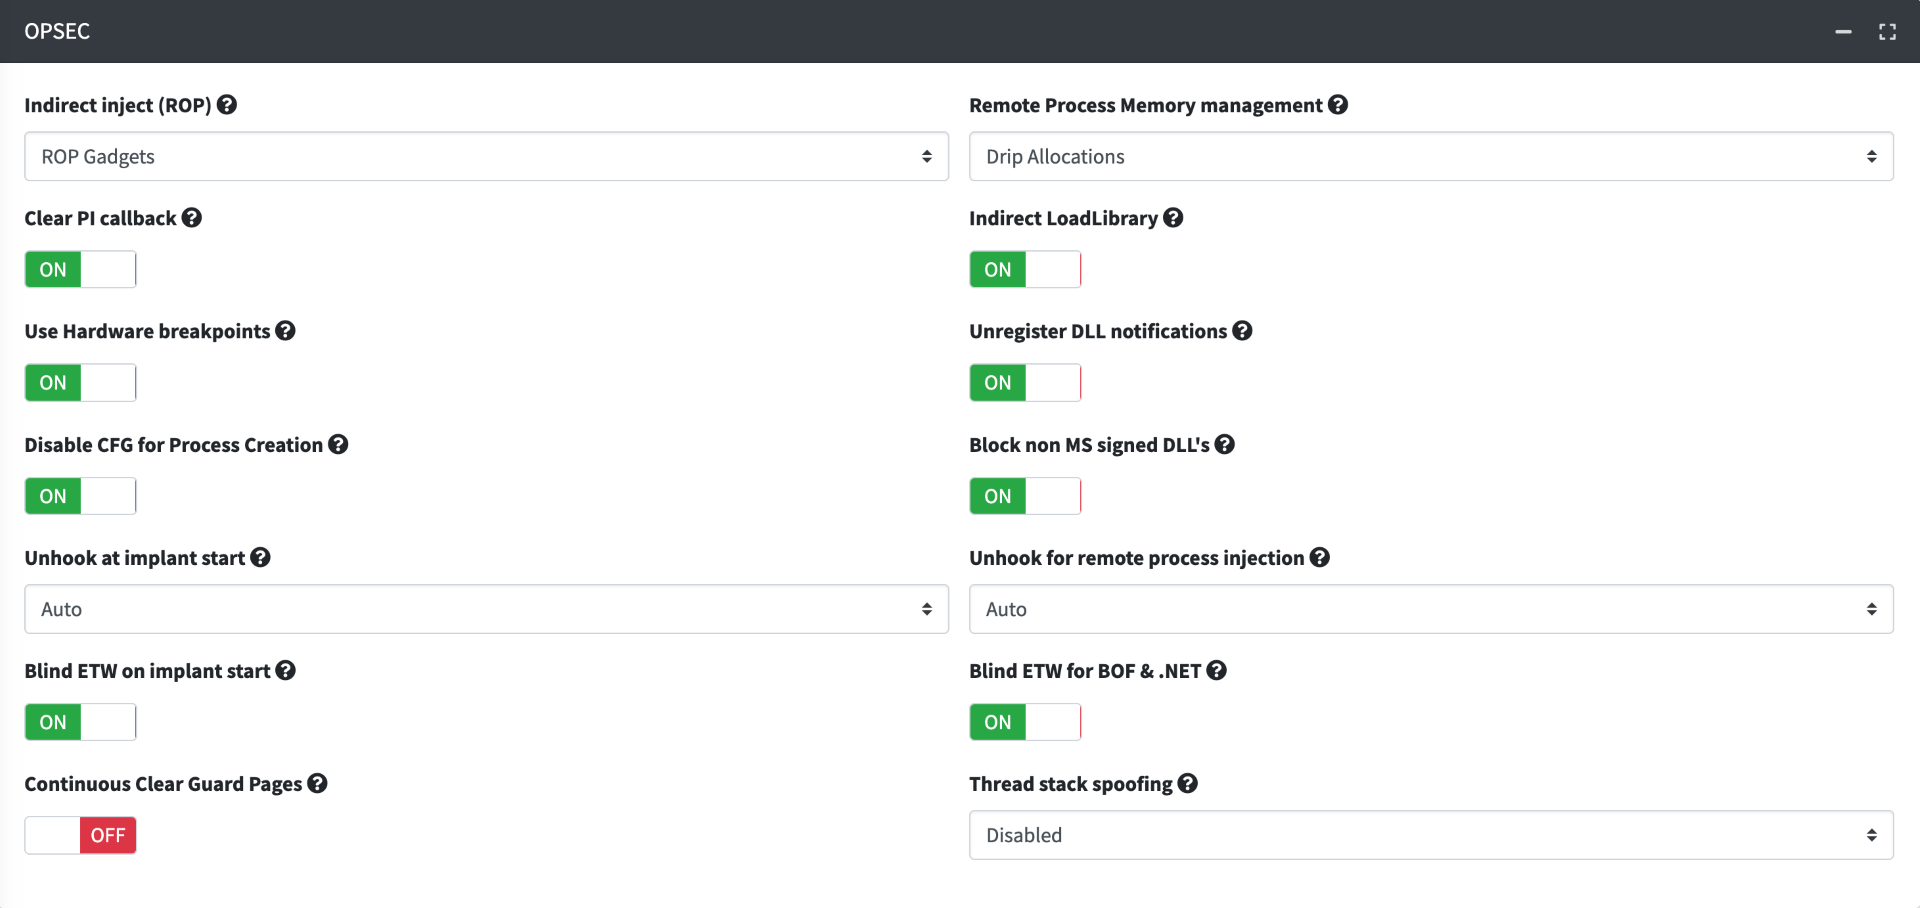1920x908 pixels.
Task: View the Unhook at implant start help icon
Action: point(260,557)
